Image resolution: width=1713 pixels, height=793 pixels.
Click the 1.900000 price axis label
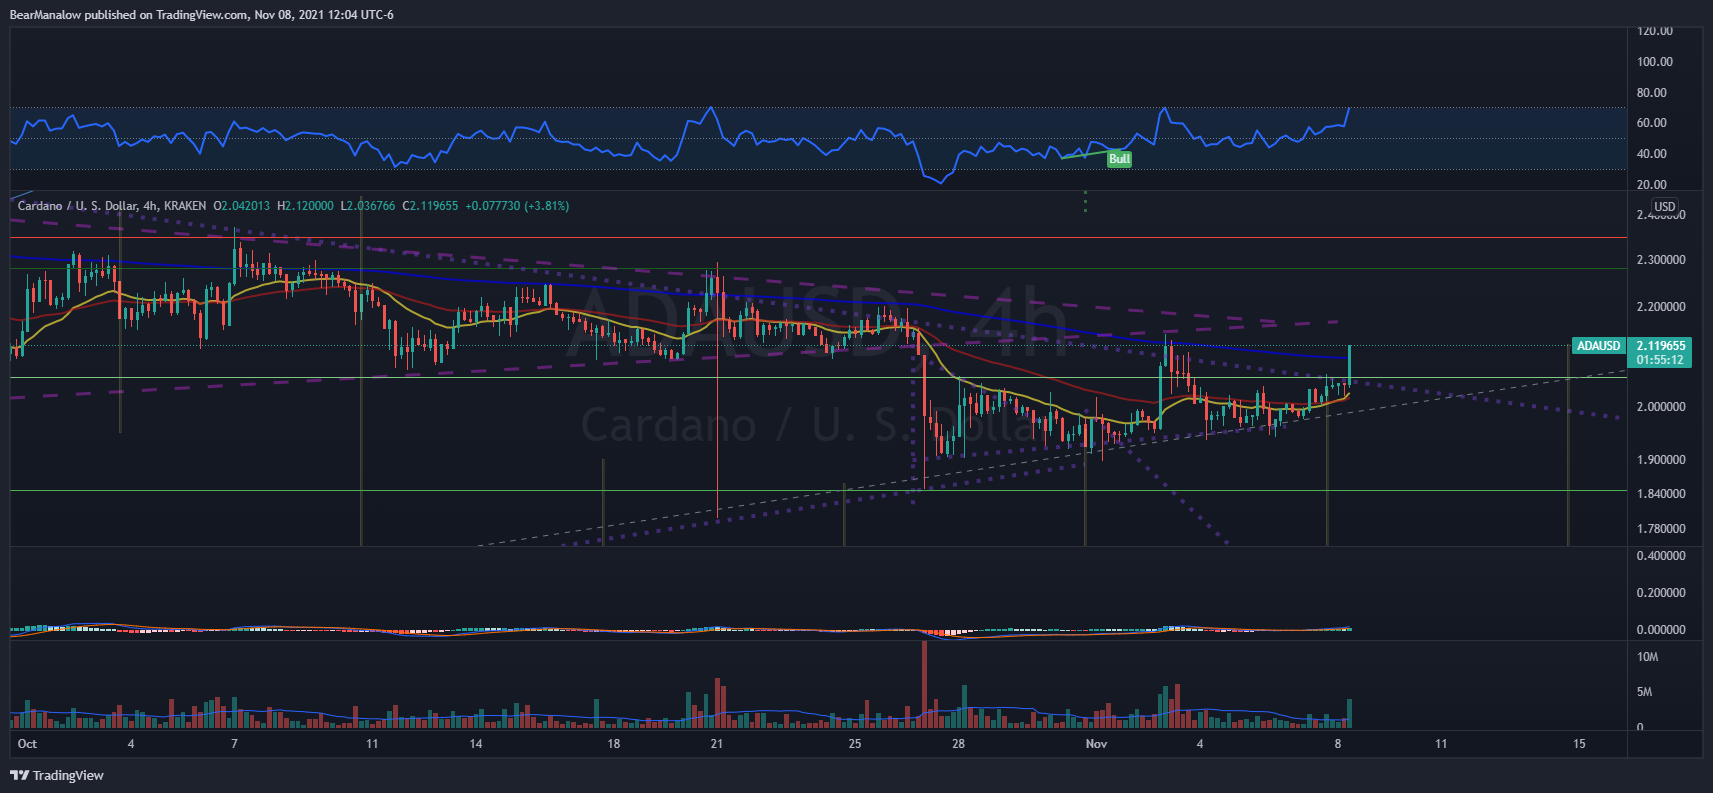[1660, 460]
